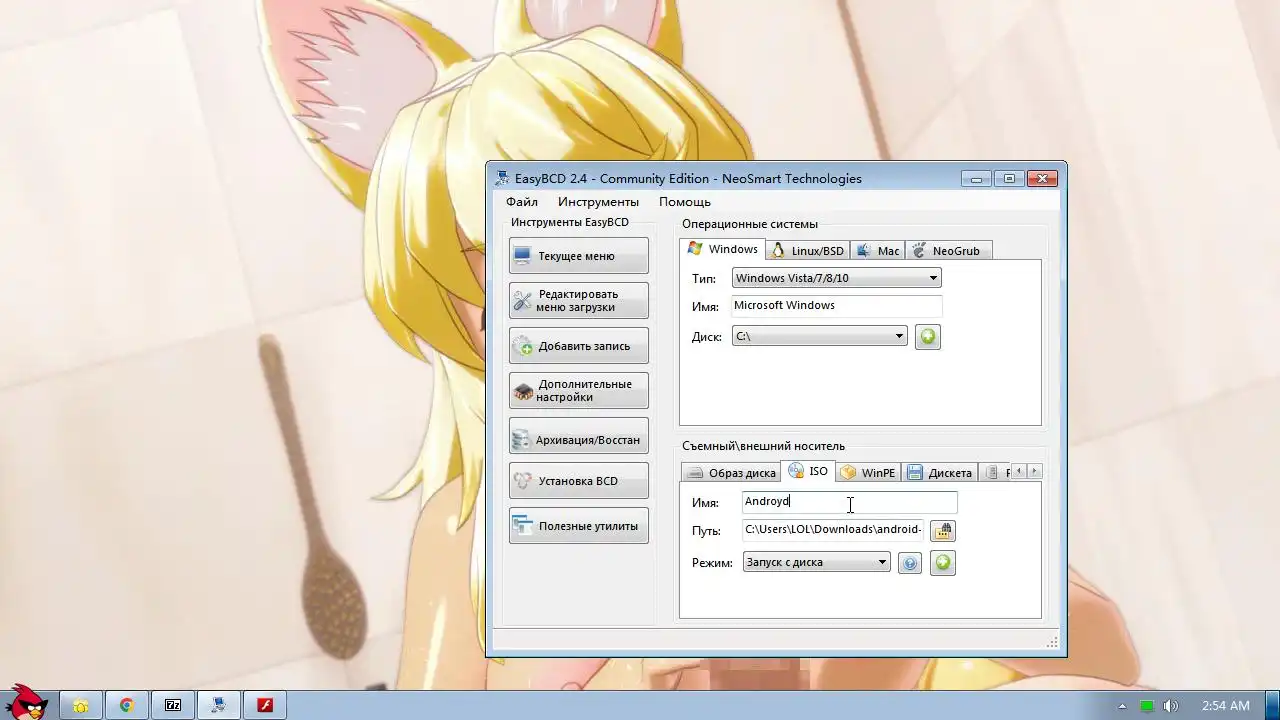Click the 2:54 AM clock
Image resolution: width=1280 pixels, height=720 pixels.
click(x=1225, y=706)
